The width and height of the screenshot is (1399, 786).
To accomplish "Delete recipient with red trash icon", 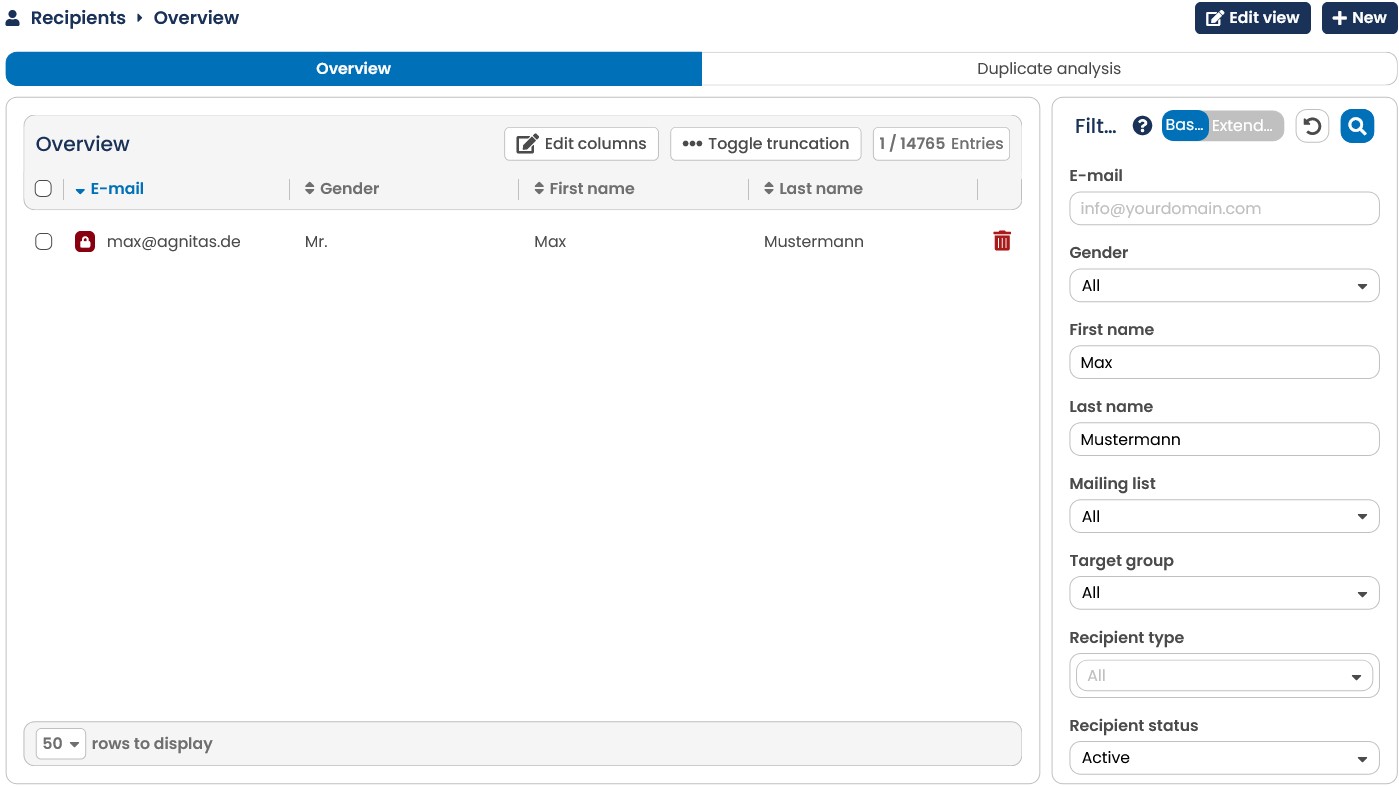I will click(1002, 241).
